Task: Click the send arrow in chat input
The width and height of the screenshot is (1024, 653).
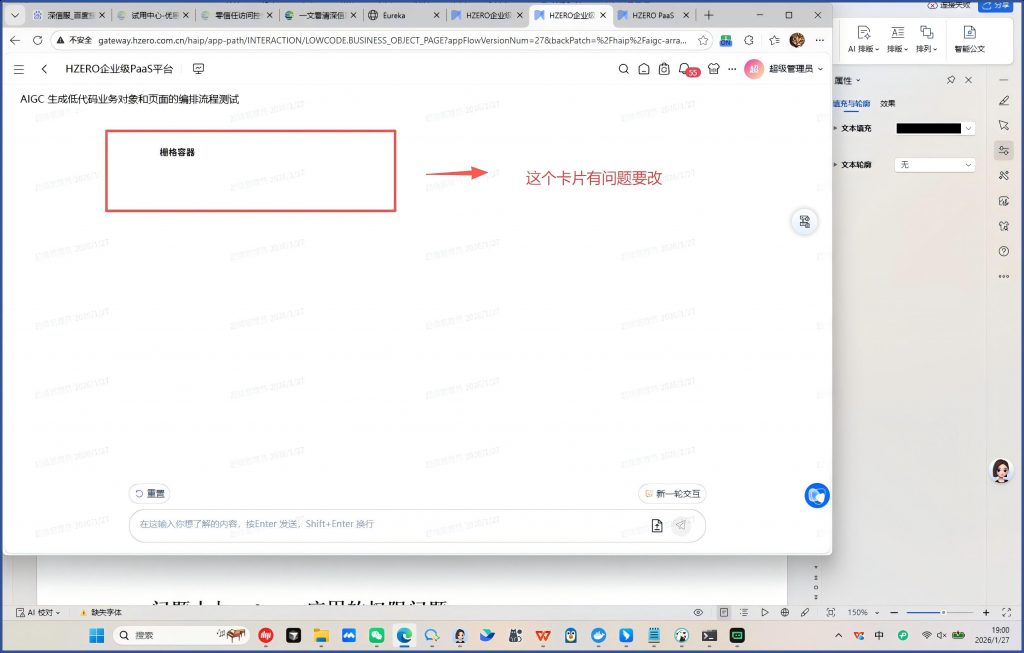Action: click(681, 525)
